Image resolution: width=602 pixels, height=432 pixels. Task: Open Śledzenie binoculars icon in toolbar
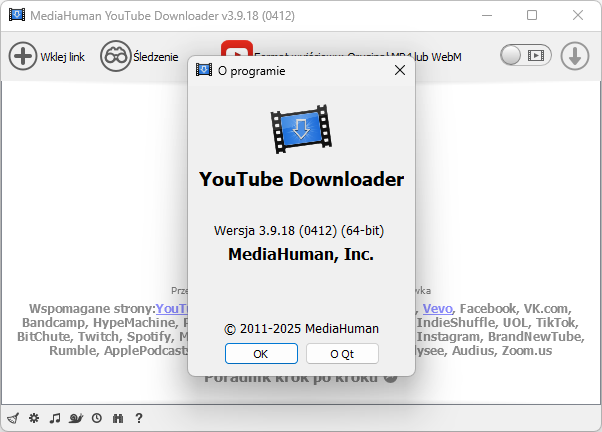(x=115, y=56)
